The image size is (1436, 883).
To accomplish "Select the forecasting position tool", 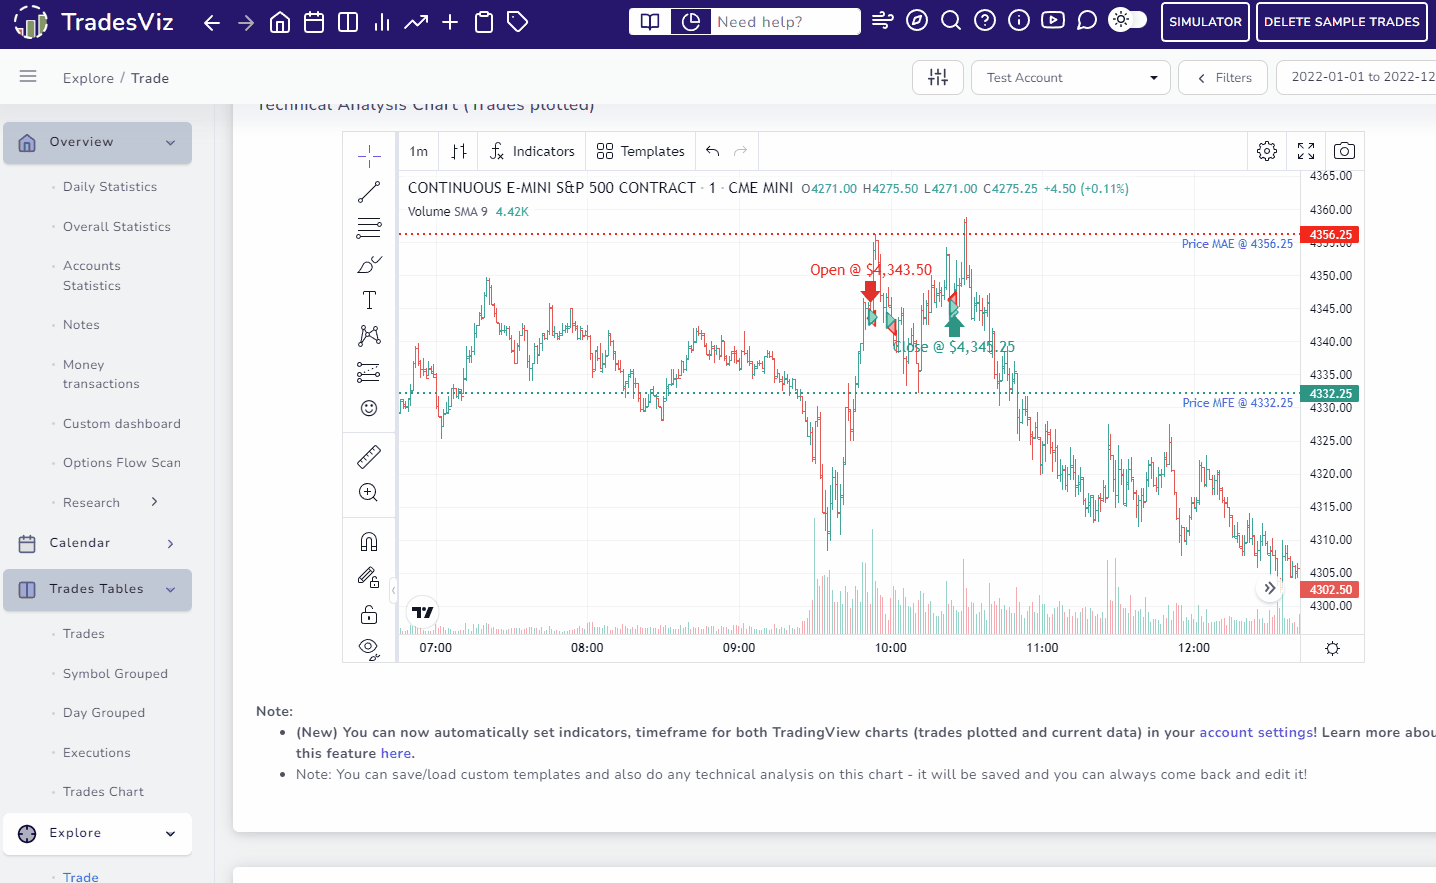I will pos(369,372).
